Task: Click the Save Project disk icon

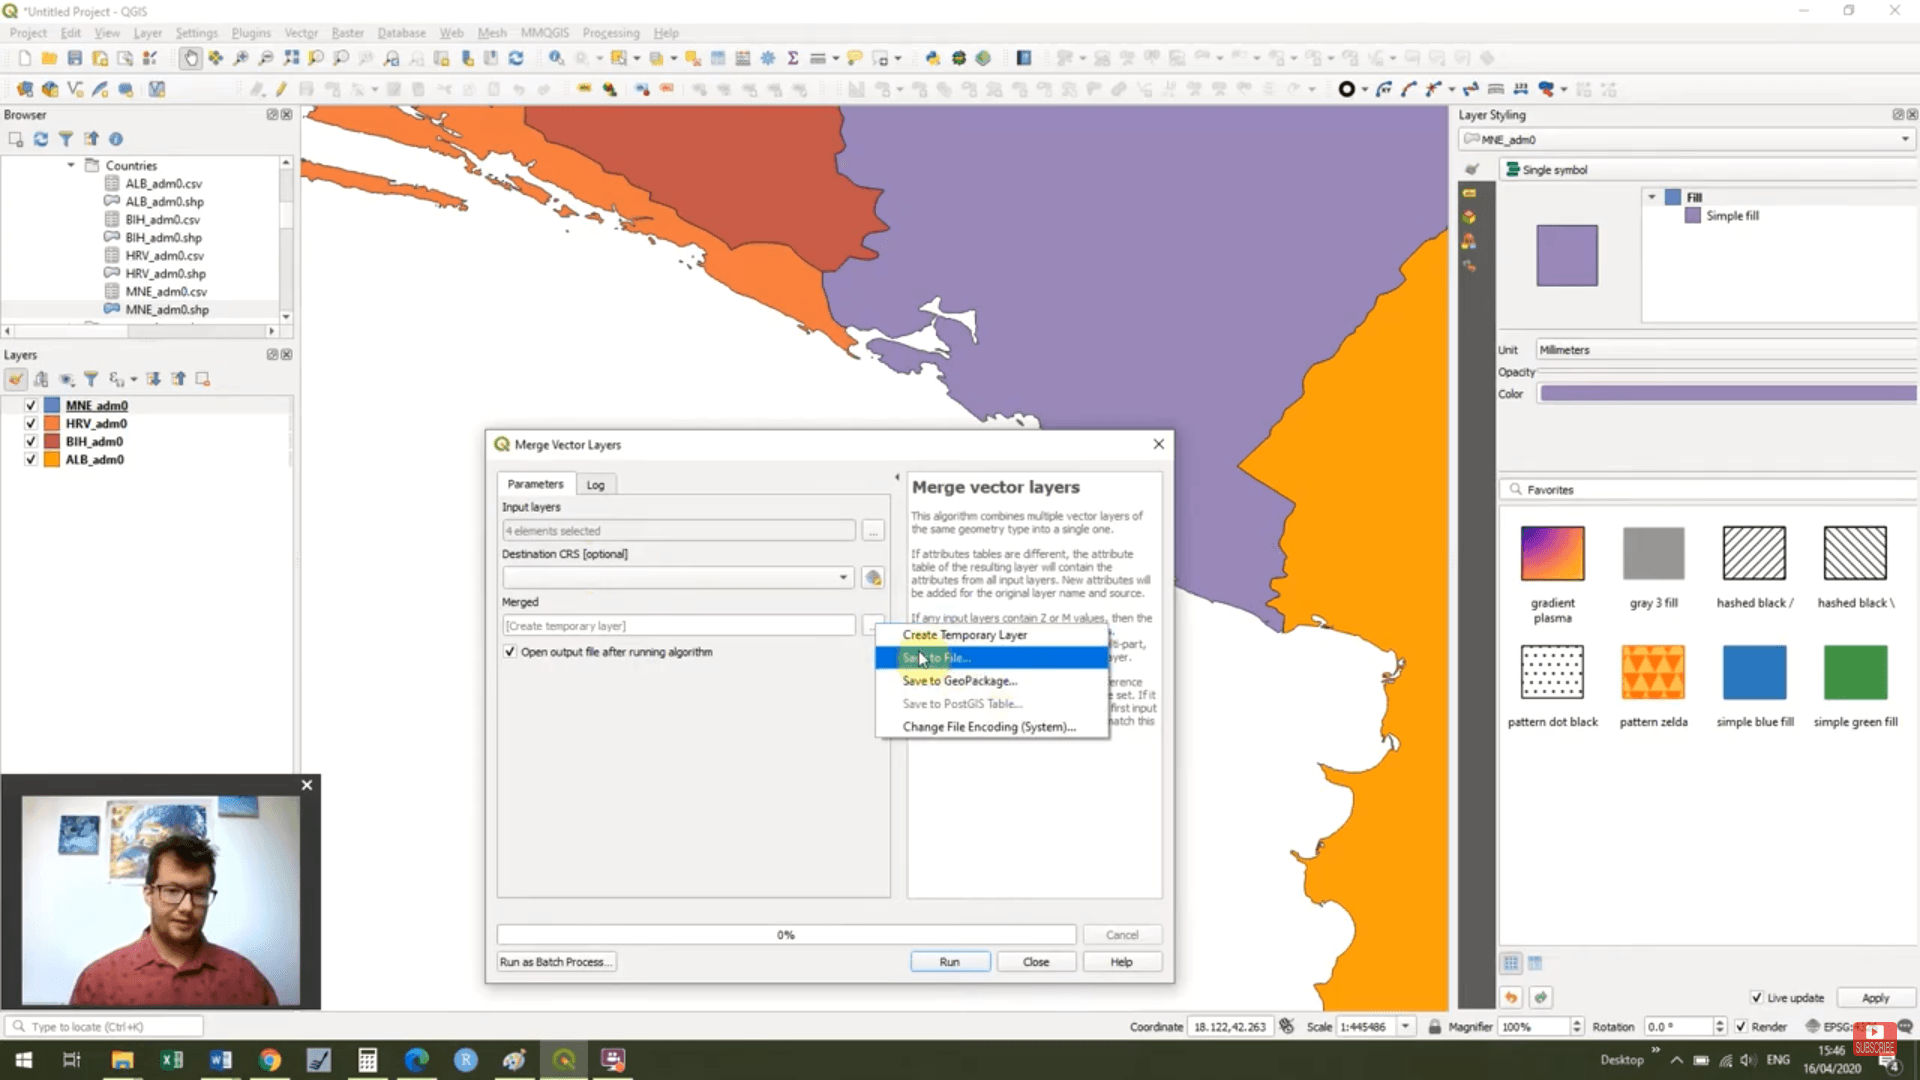Action: tap(74, 58)
